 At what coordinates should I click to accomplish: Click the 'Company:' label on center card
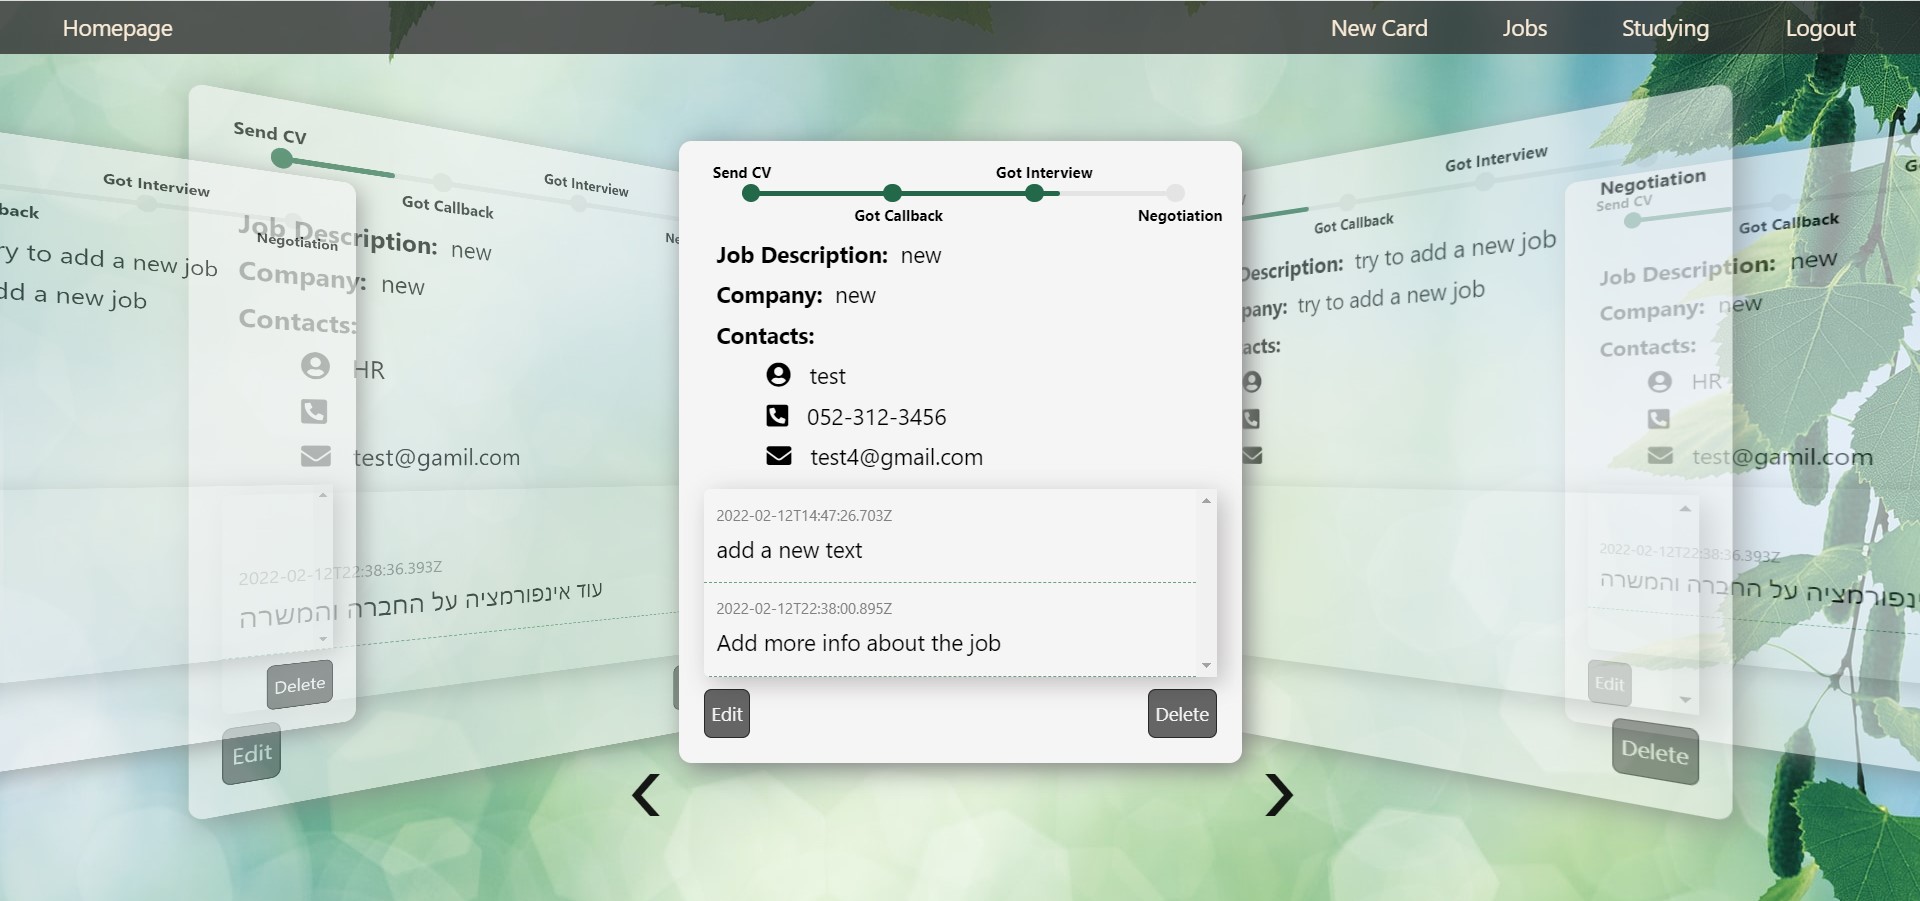(x=769, y=295)
